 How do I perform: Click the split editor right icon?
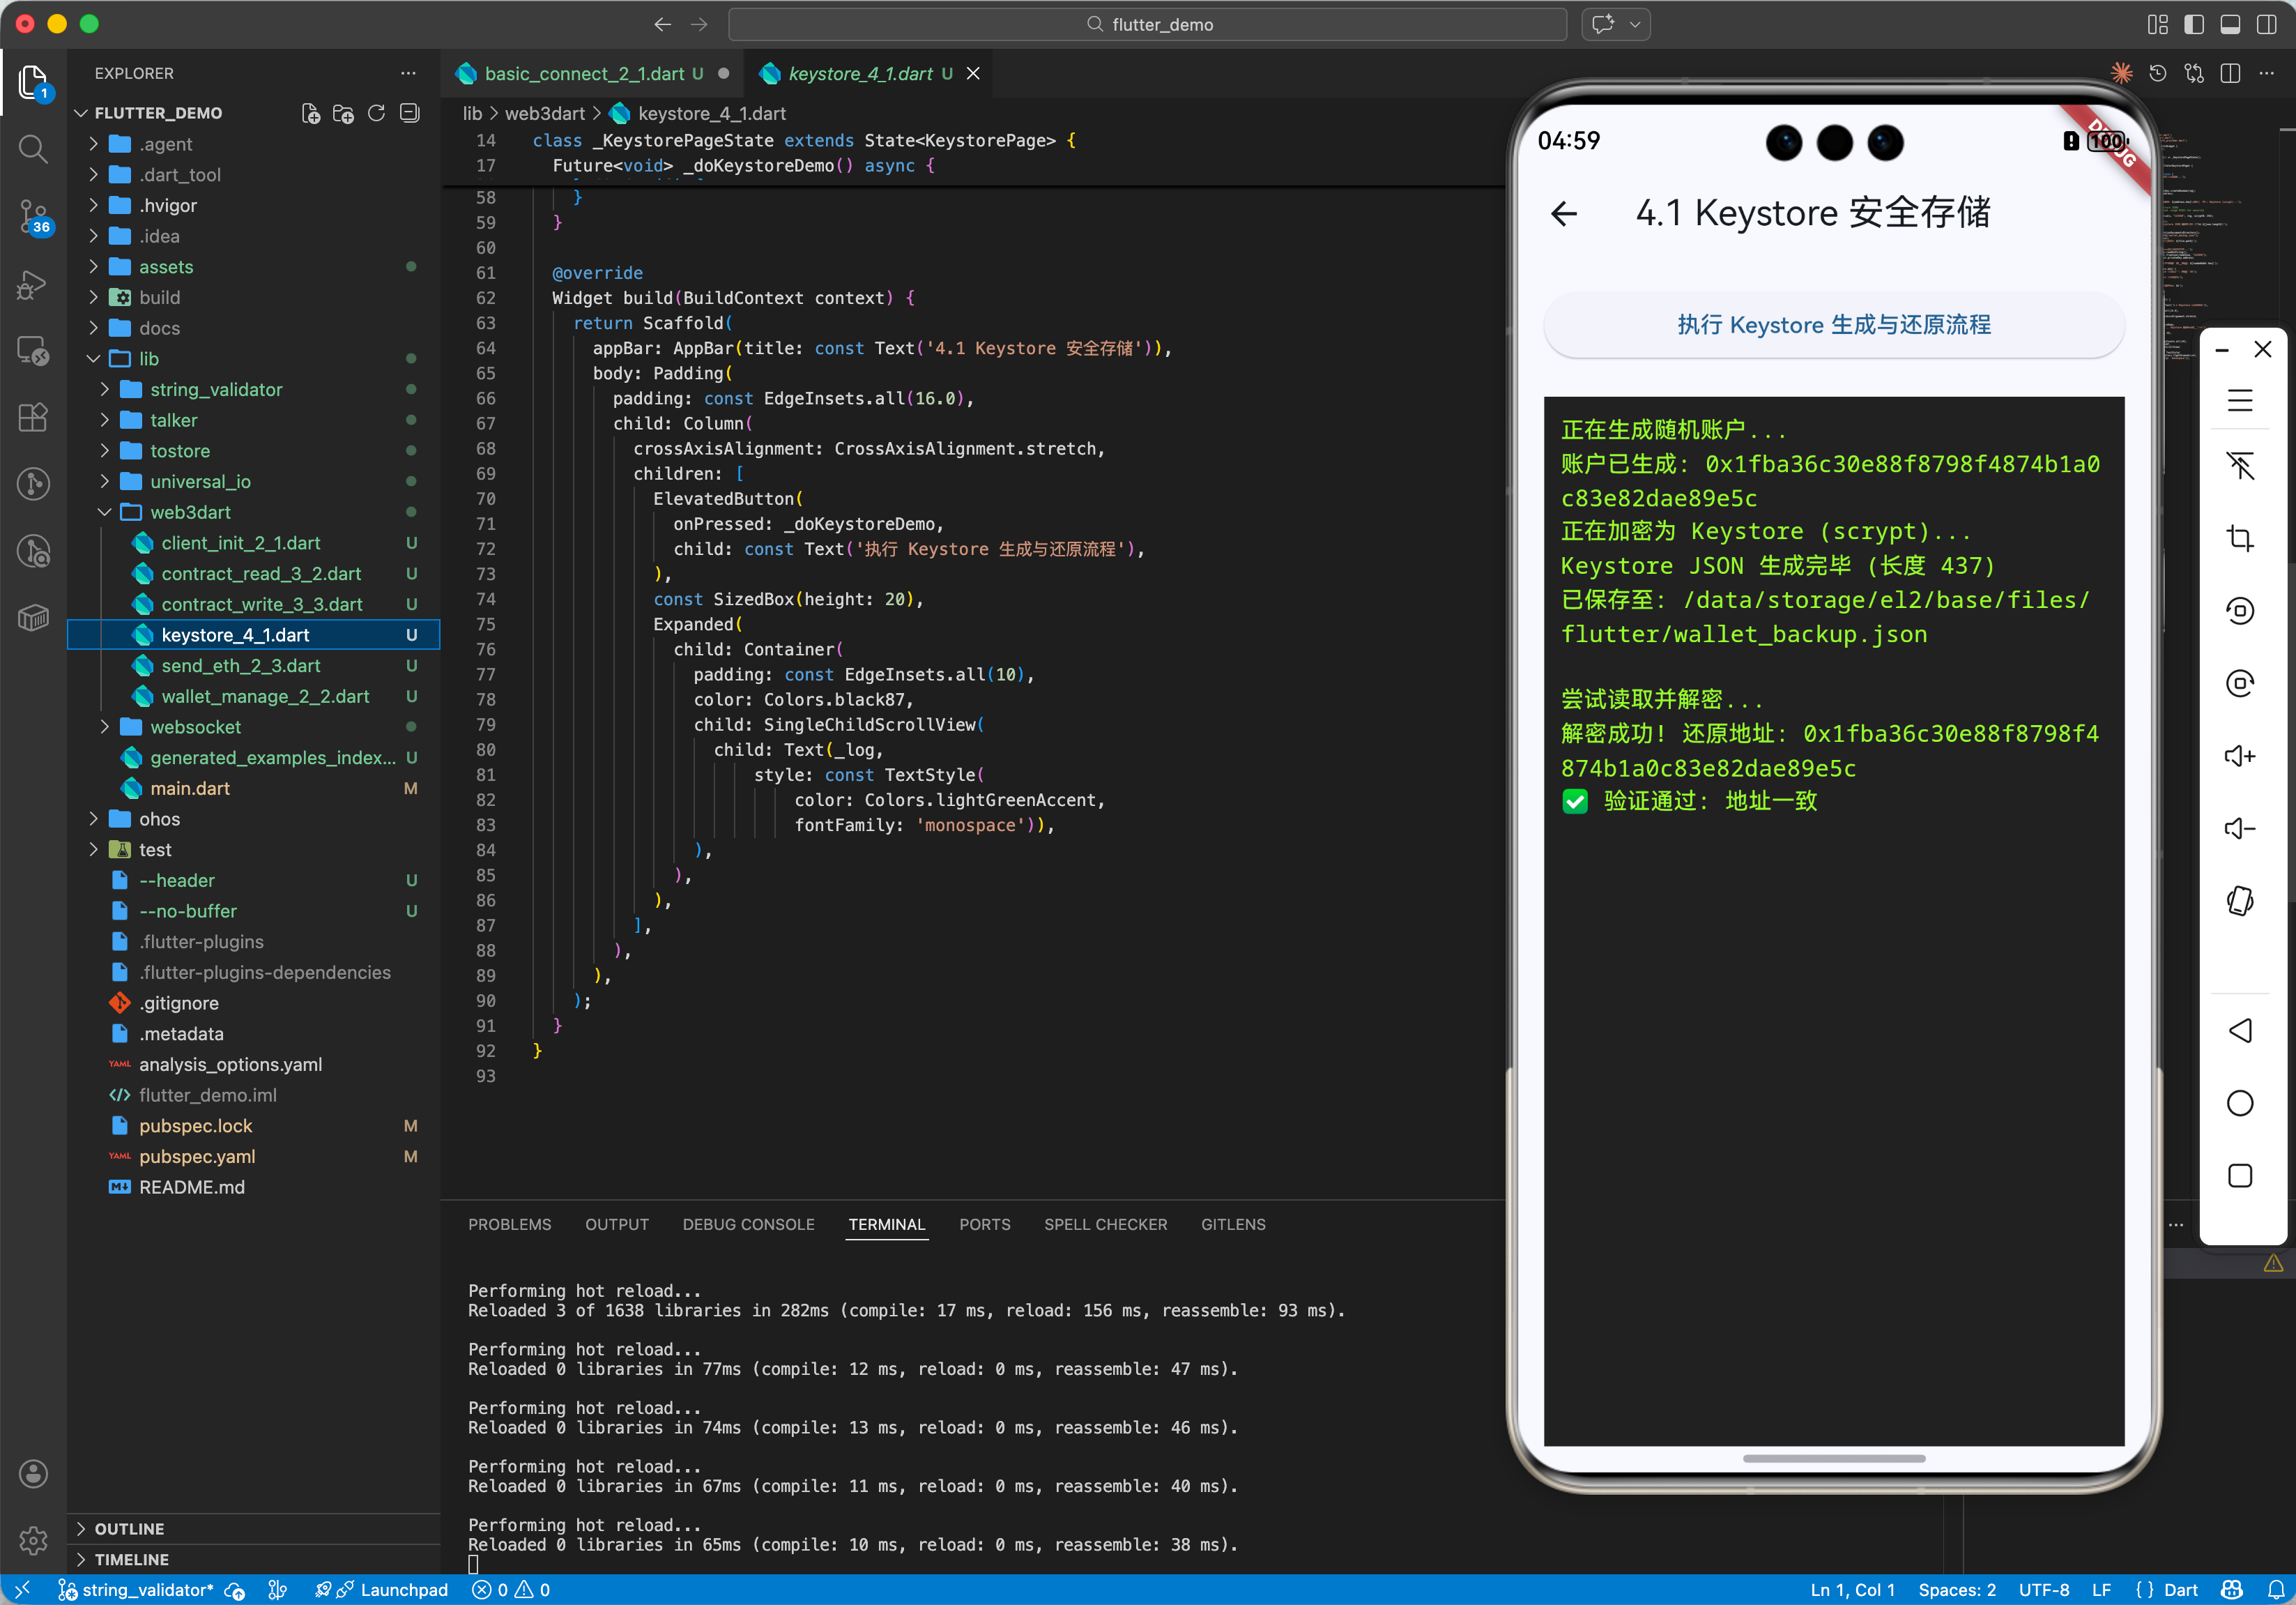2229,74
